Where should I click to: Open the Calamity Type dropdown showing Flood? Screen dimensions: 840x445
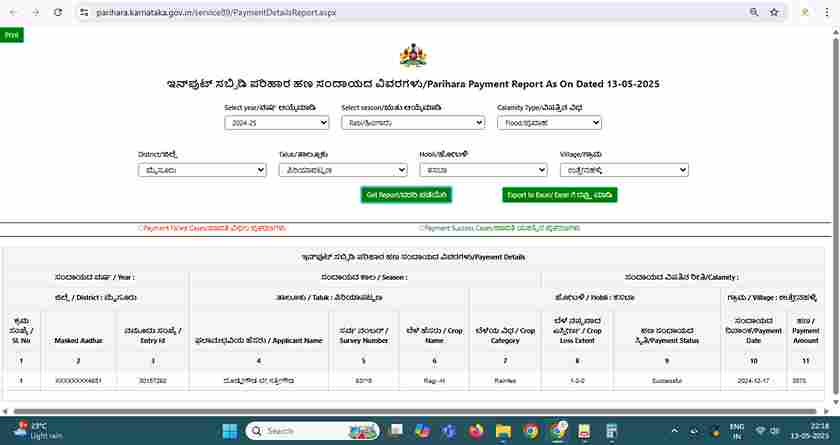(x=549, y=123)
